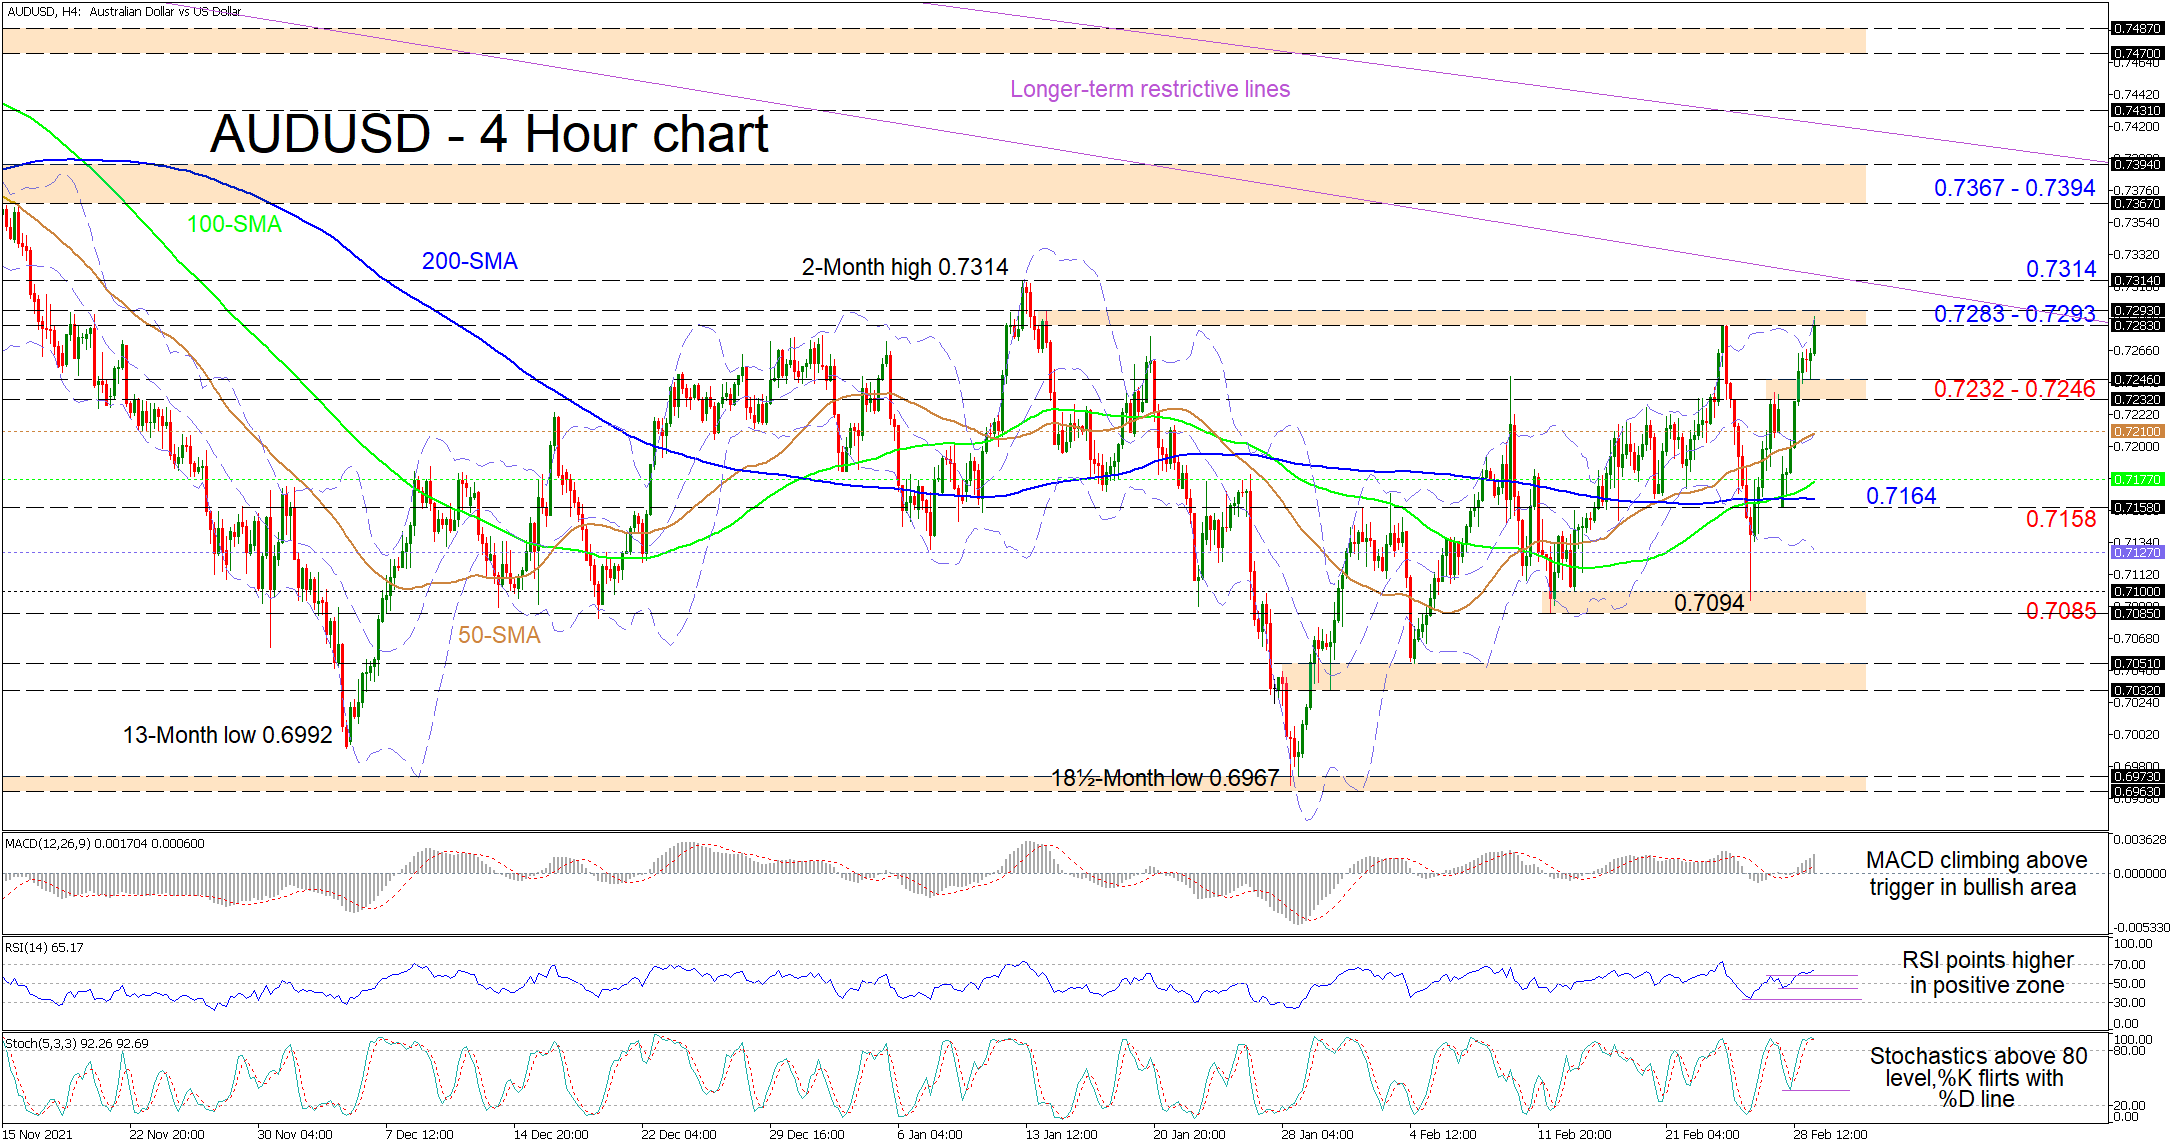Click the red 0.7085 support label
Screen dimensions: 2178x1147
click(x=2060, y=610)
